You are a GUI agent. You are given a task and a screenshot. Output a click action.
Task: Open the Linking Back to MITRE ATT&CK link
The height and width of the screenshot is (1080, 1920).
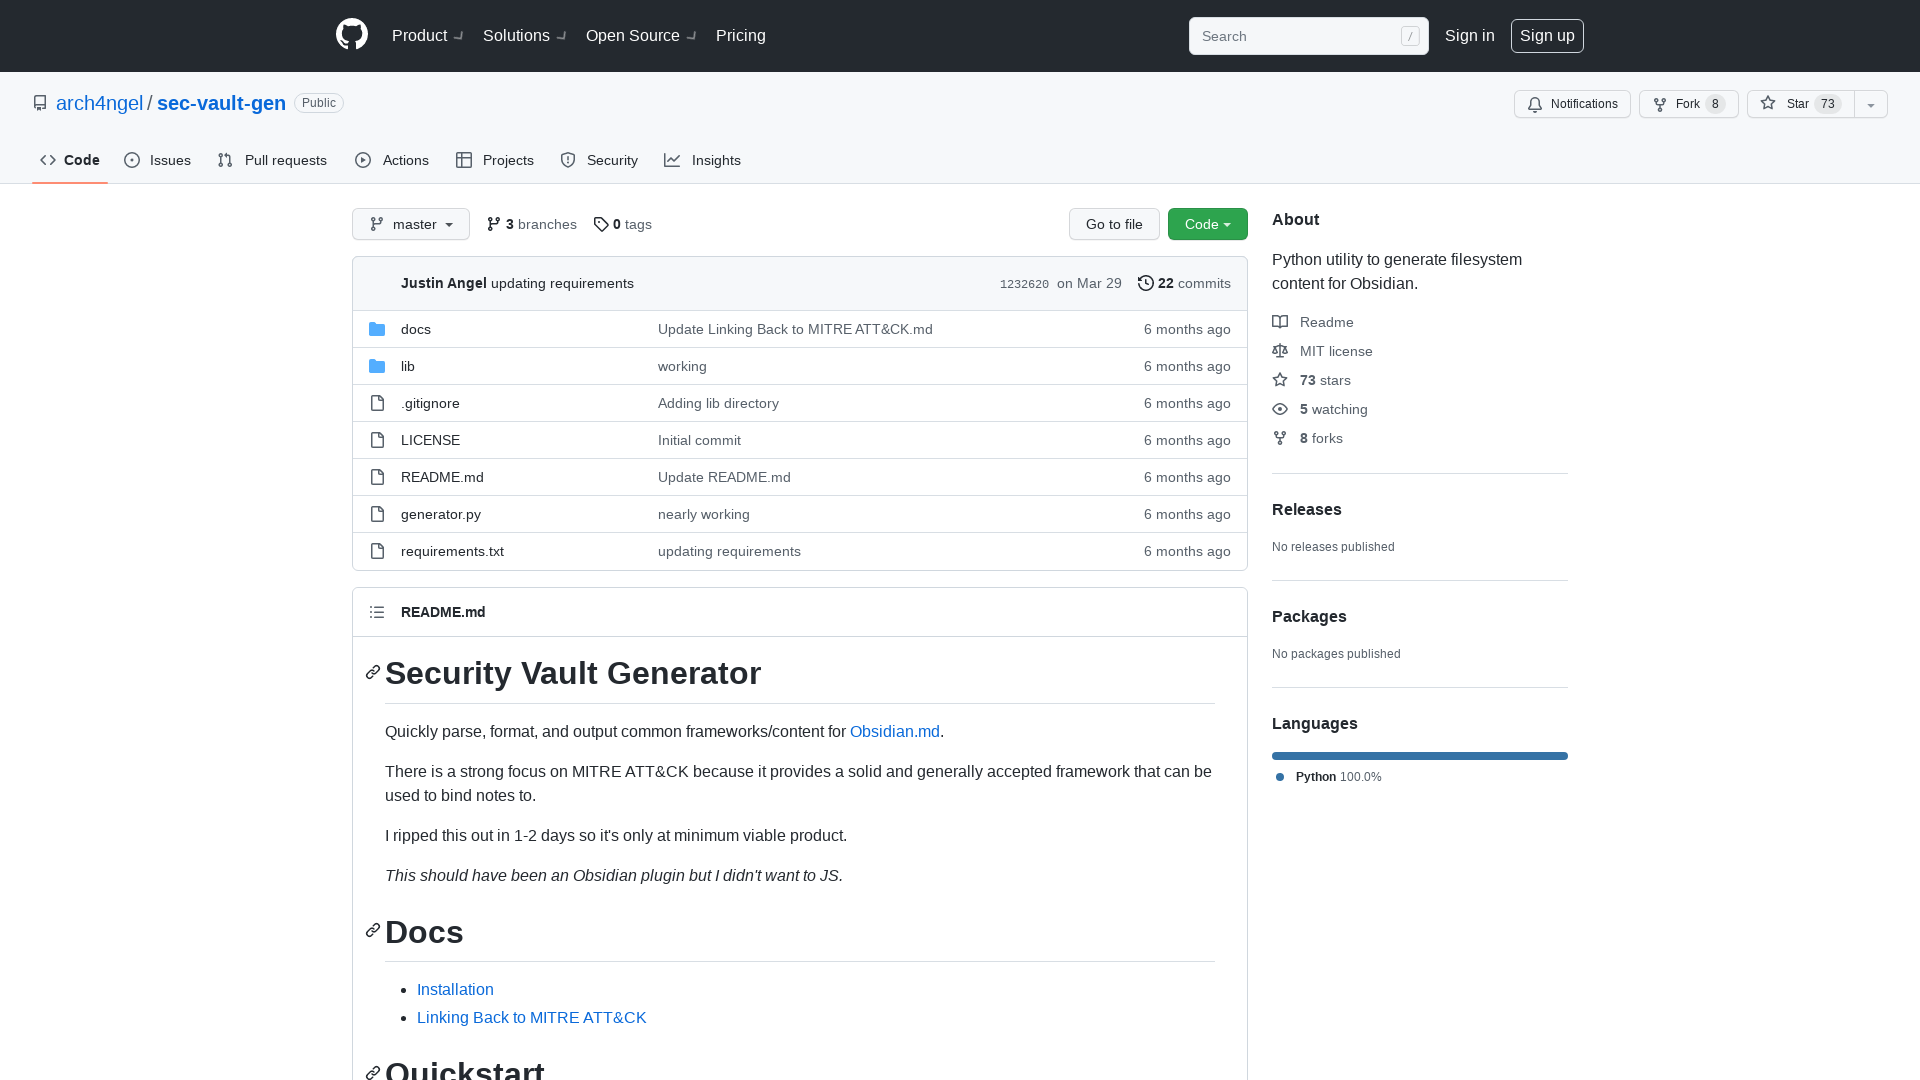pyautogui.click(x=531, y=1018)
